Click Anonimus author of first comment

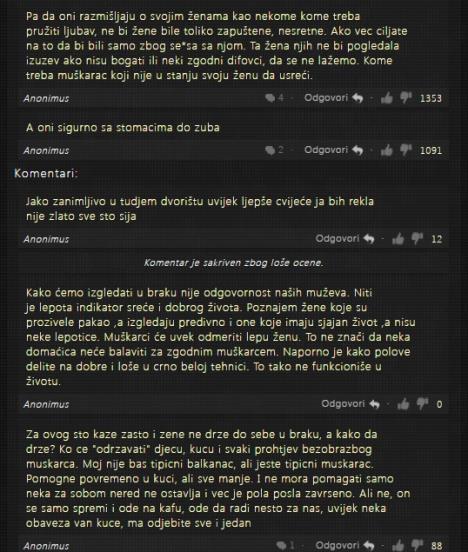point(46,99)
